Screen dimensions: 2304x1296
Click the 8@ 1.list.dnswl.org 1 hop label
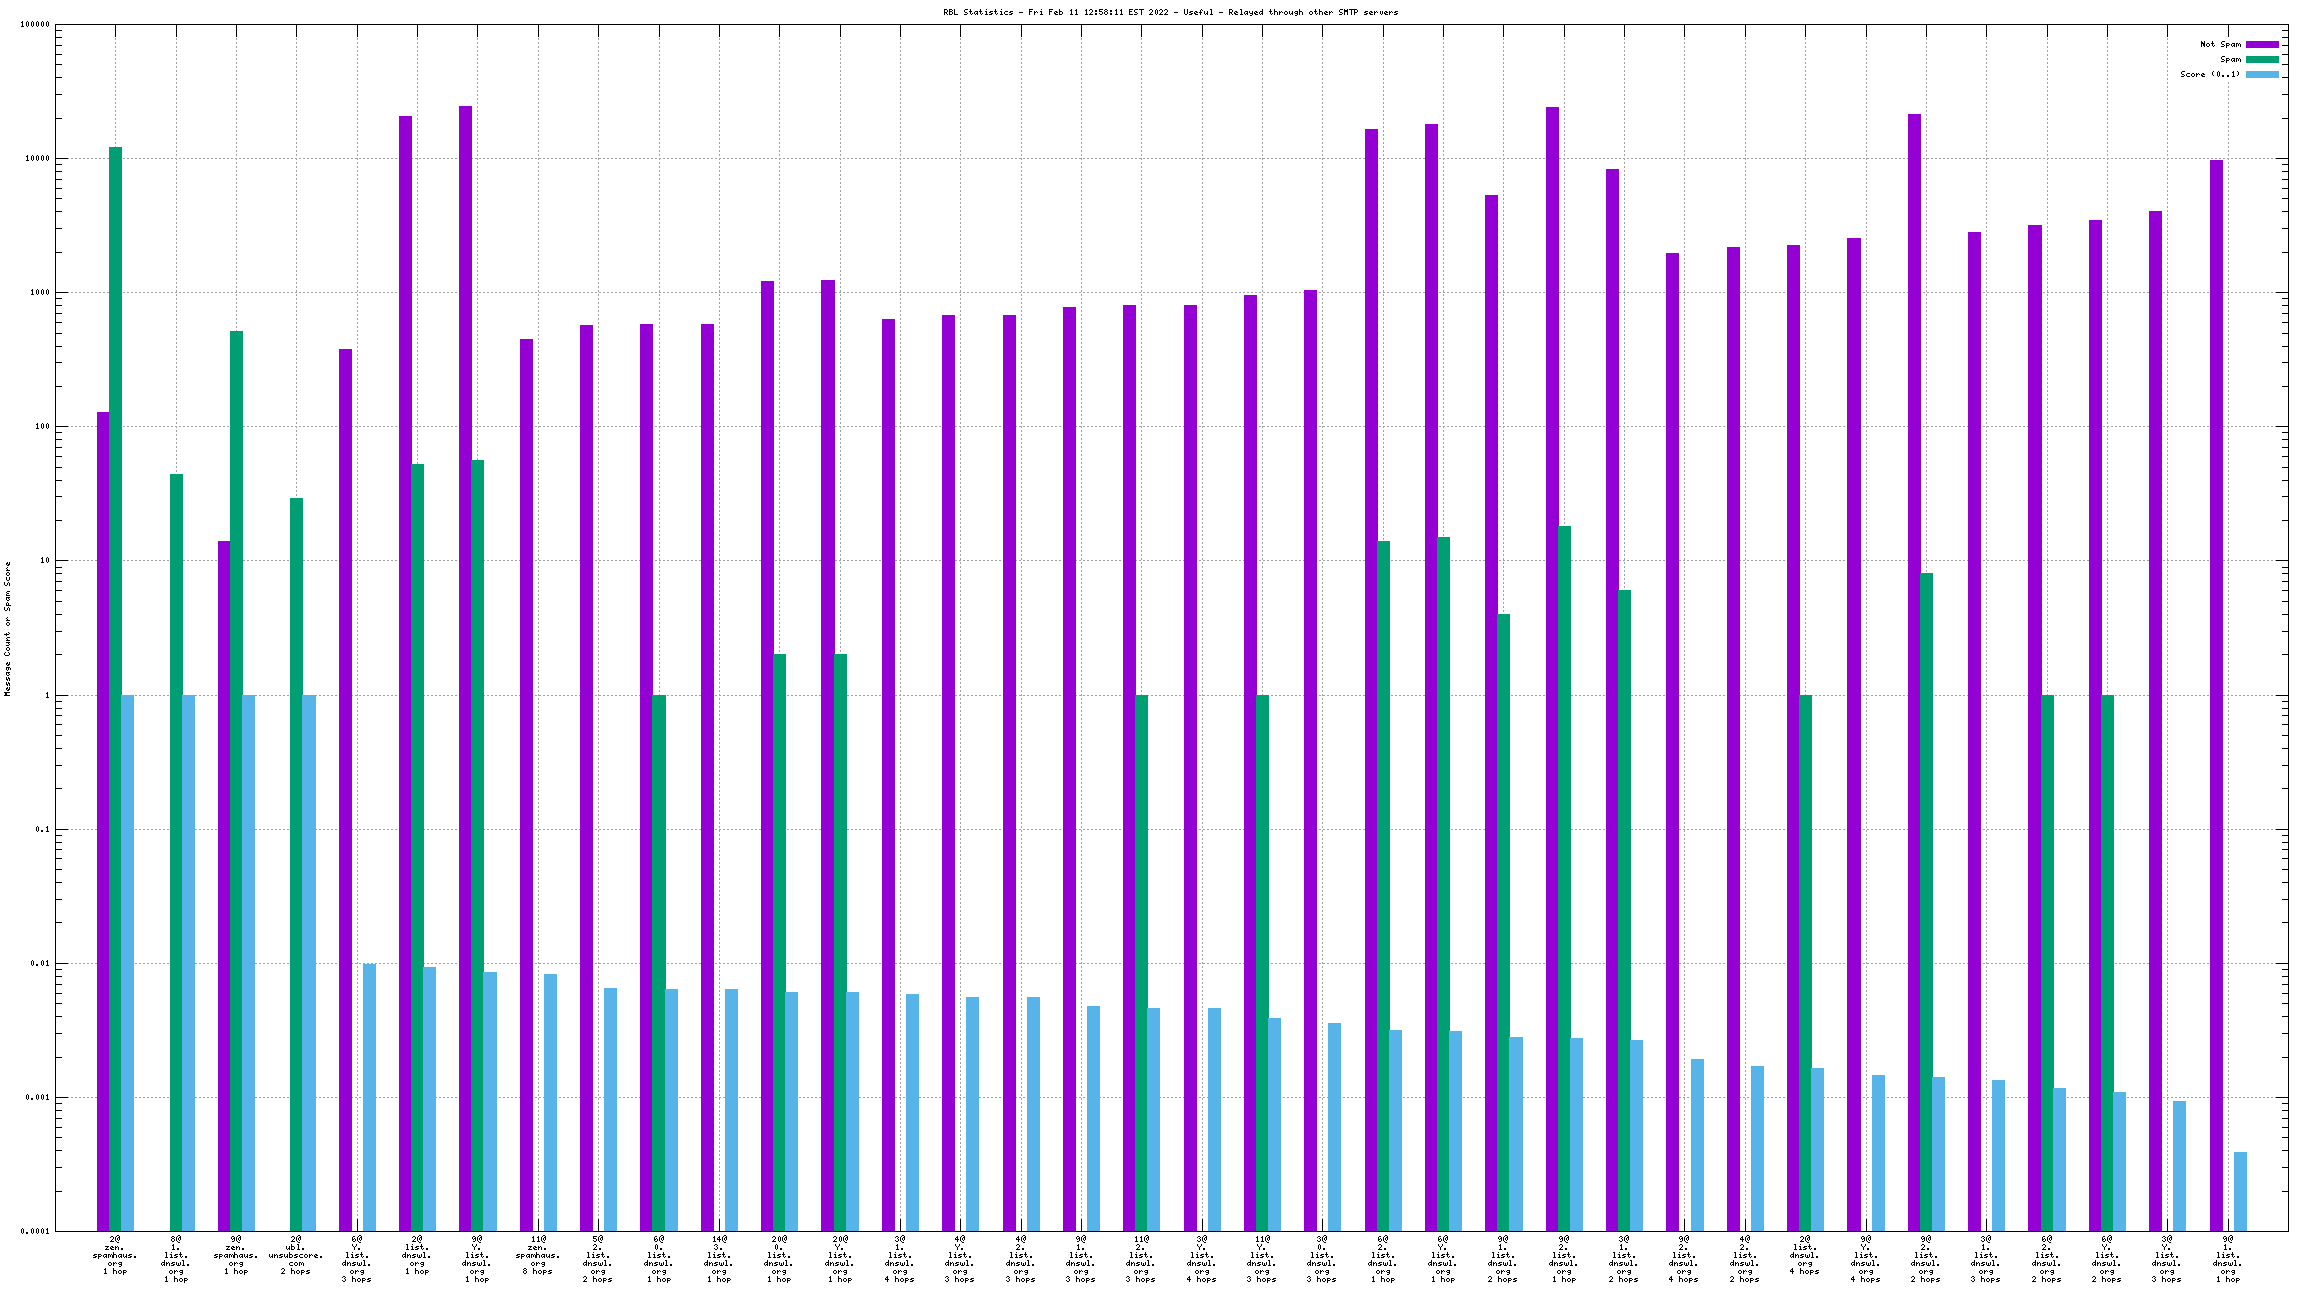176,1259
